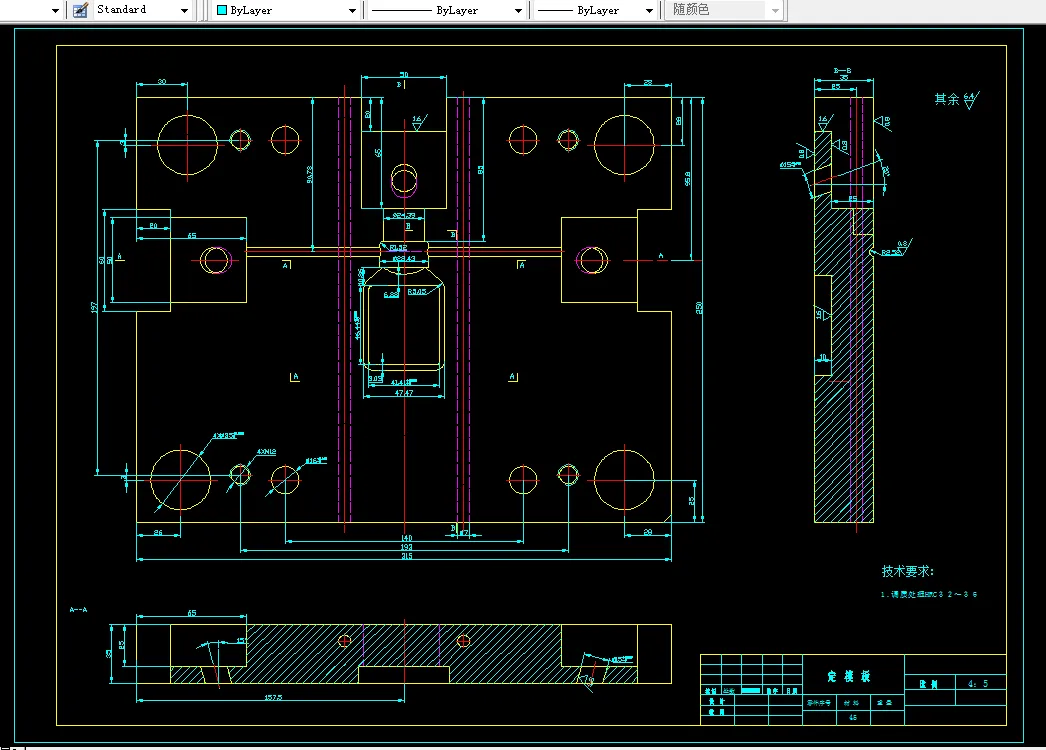
Task: Select the 45 material value in title block
Action: click(x=853, y=717)
